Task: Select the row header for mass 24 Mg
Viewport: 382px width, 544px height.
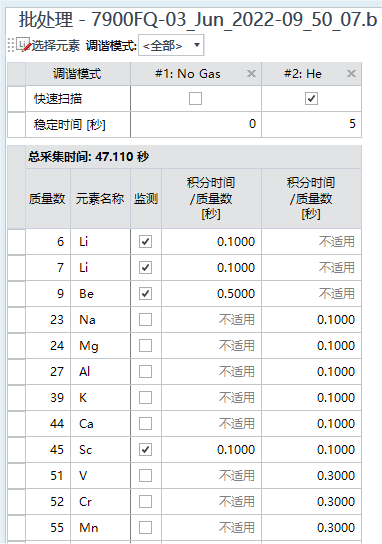Action: click(16, 346)
